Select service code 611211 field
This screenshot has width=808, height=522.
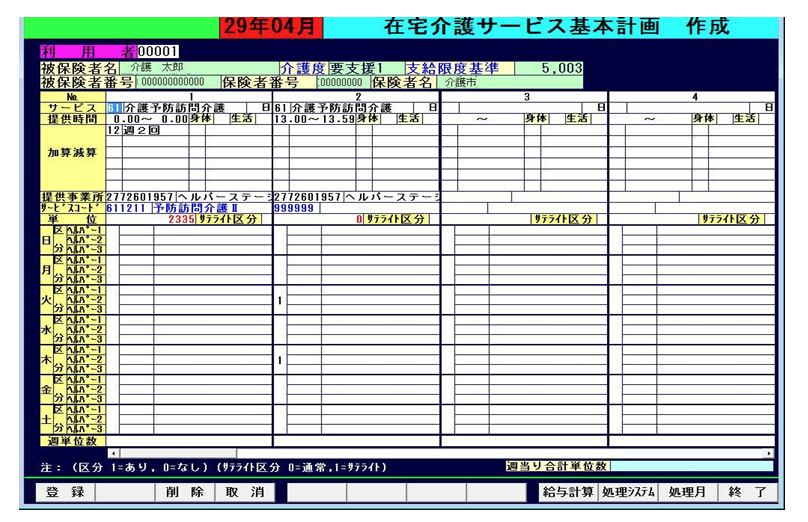pos(127,208)
